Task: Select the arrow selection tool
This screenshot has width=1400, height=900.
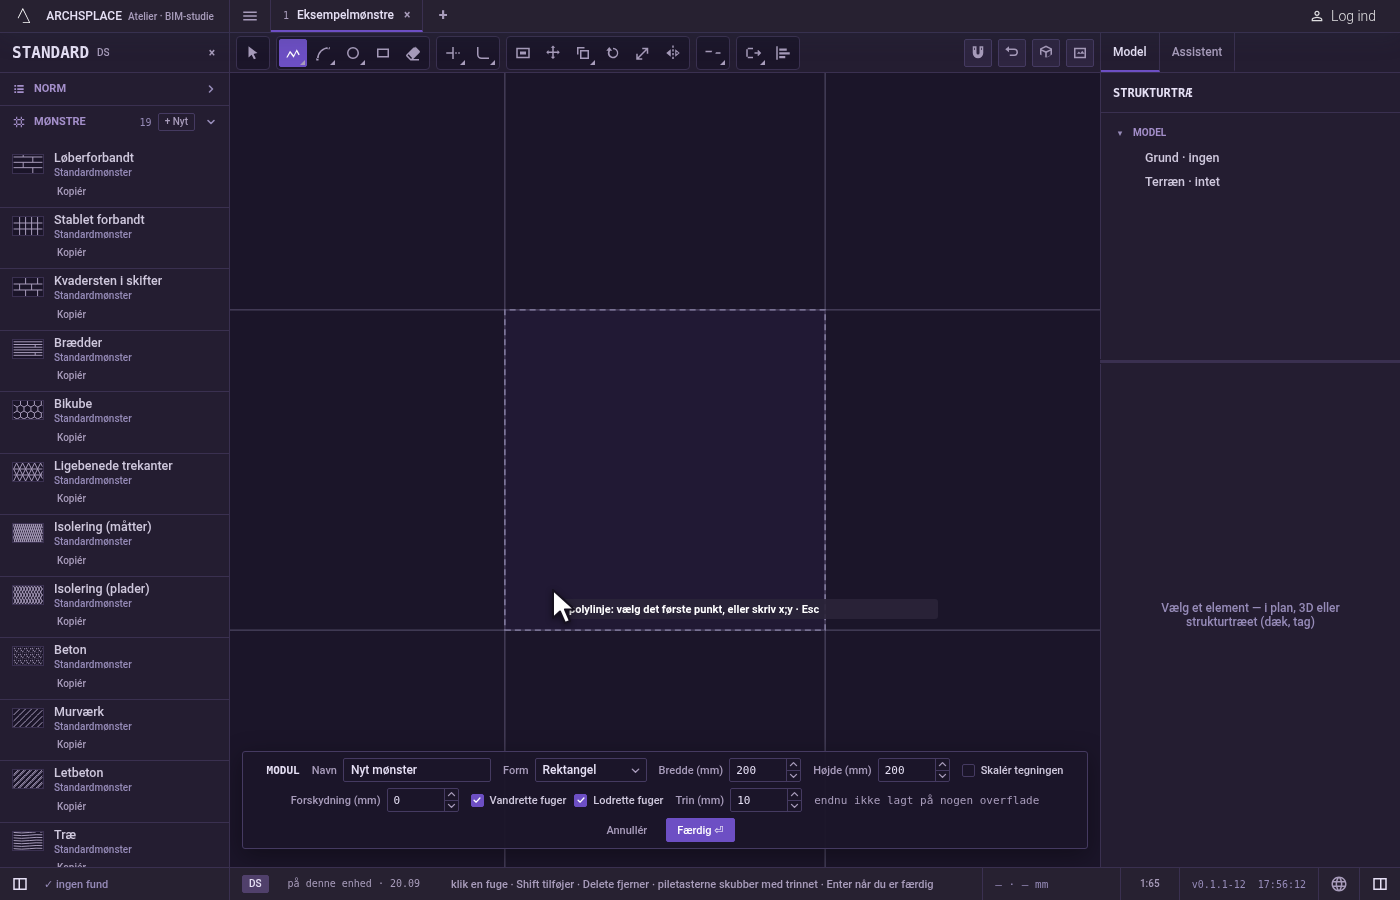Action: pos(252,53)
